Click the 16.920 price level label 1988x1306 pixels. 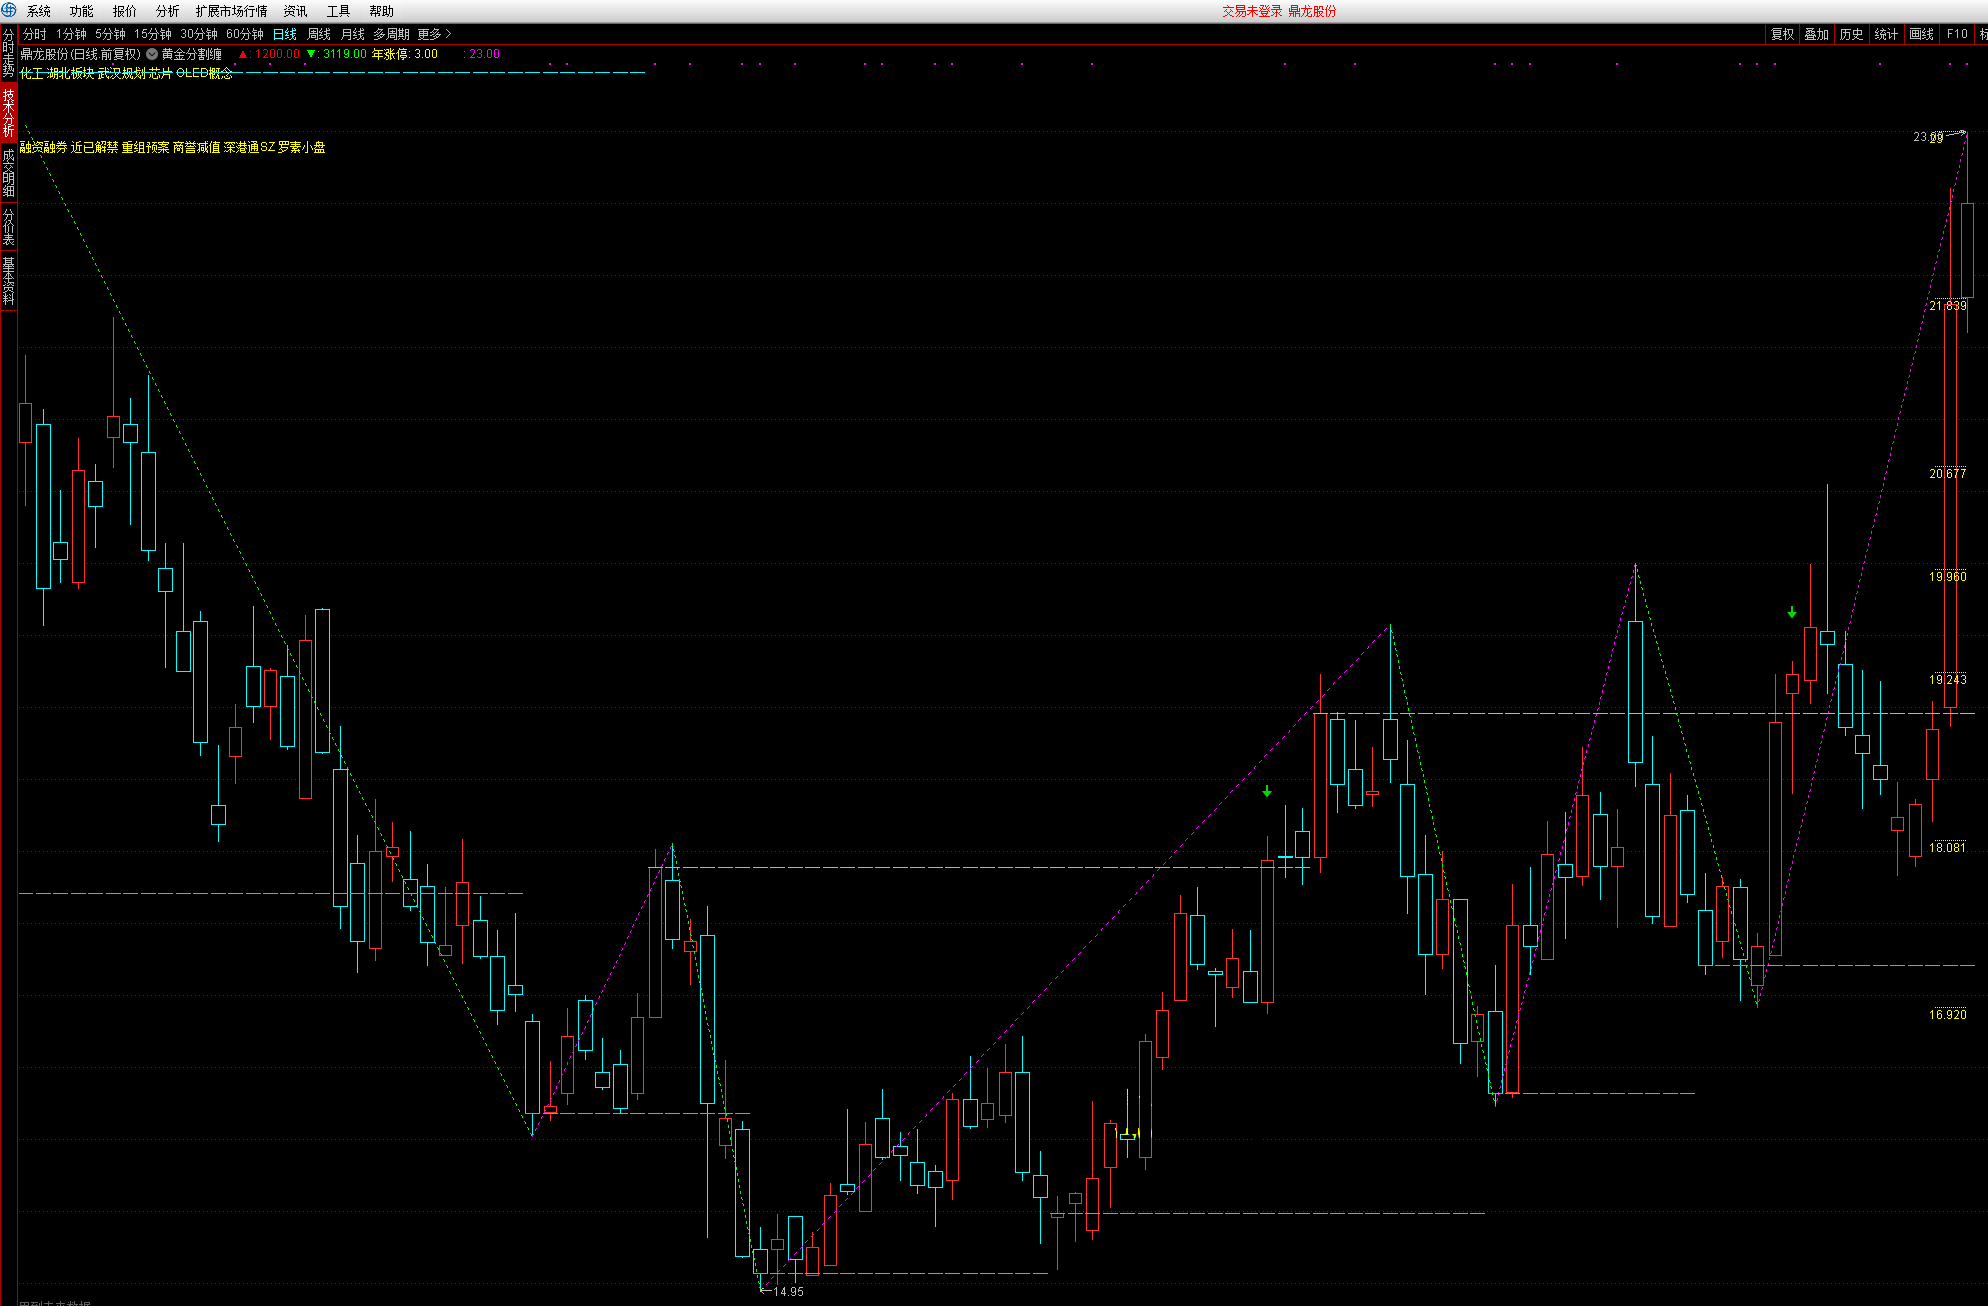[x=1948, y=1014]
